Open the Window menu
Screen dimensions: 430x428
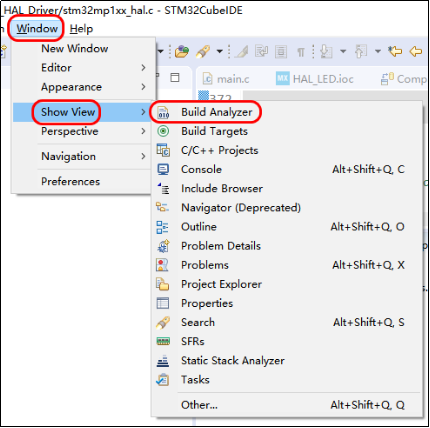37,29
